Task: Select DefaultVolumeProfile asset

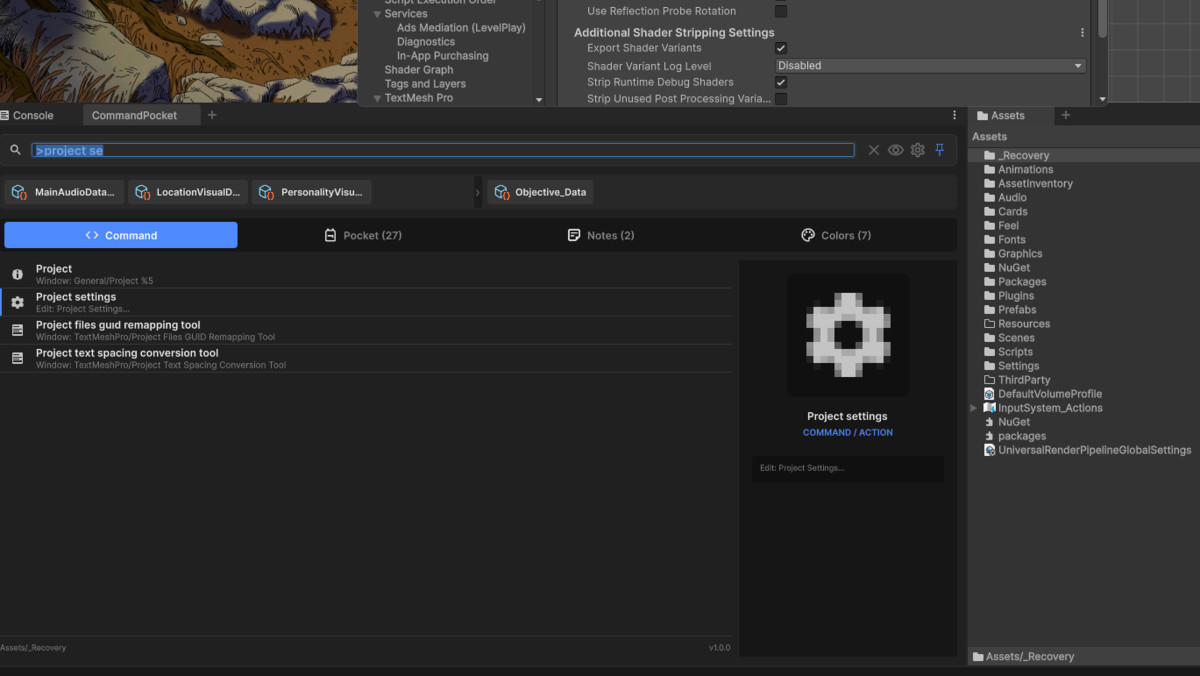Action: (x=1049, y=394)
